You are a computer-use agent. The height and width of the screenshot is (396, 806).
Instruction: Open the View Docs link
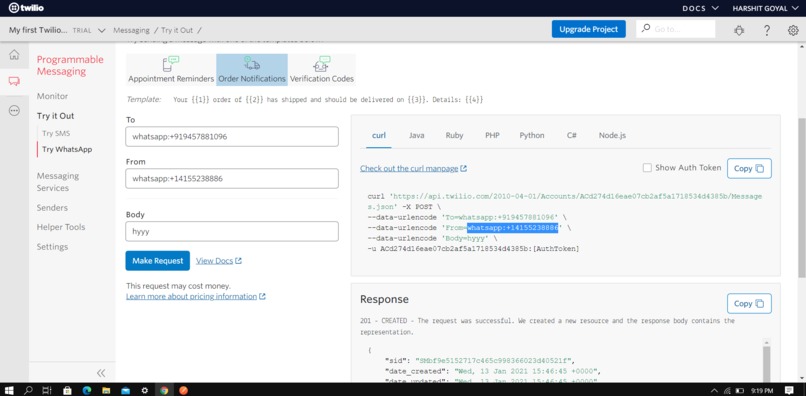point(218,261)
